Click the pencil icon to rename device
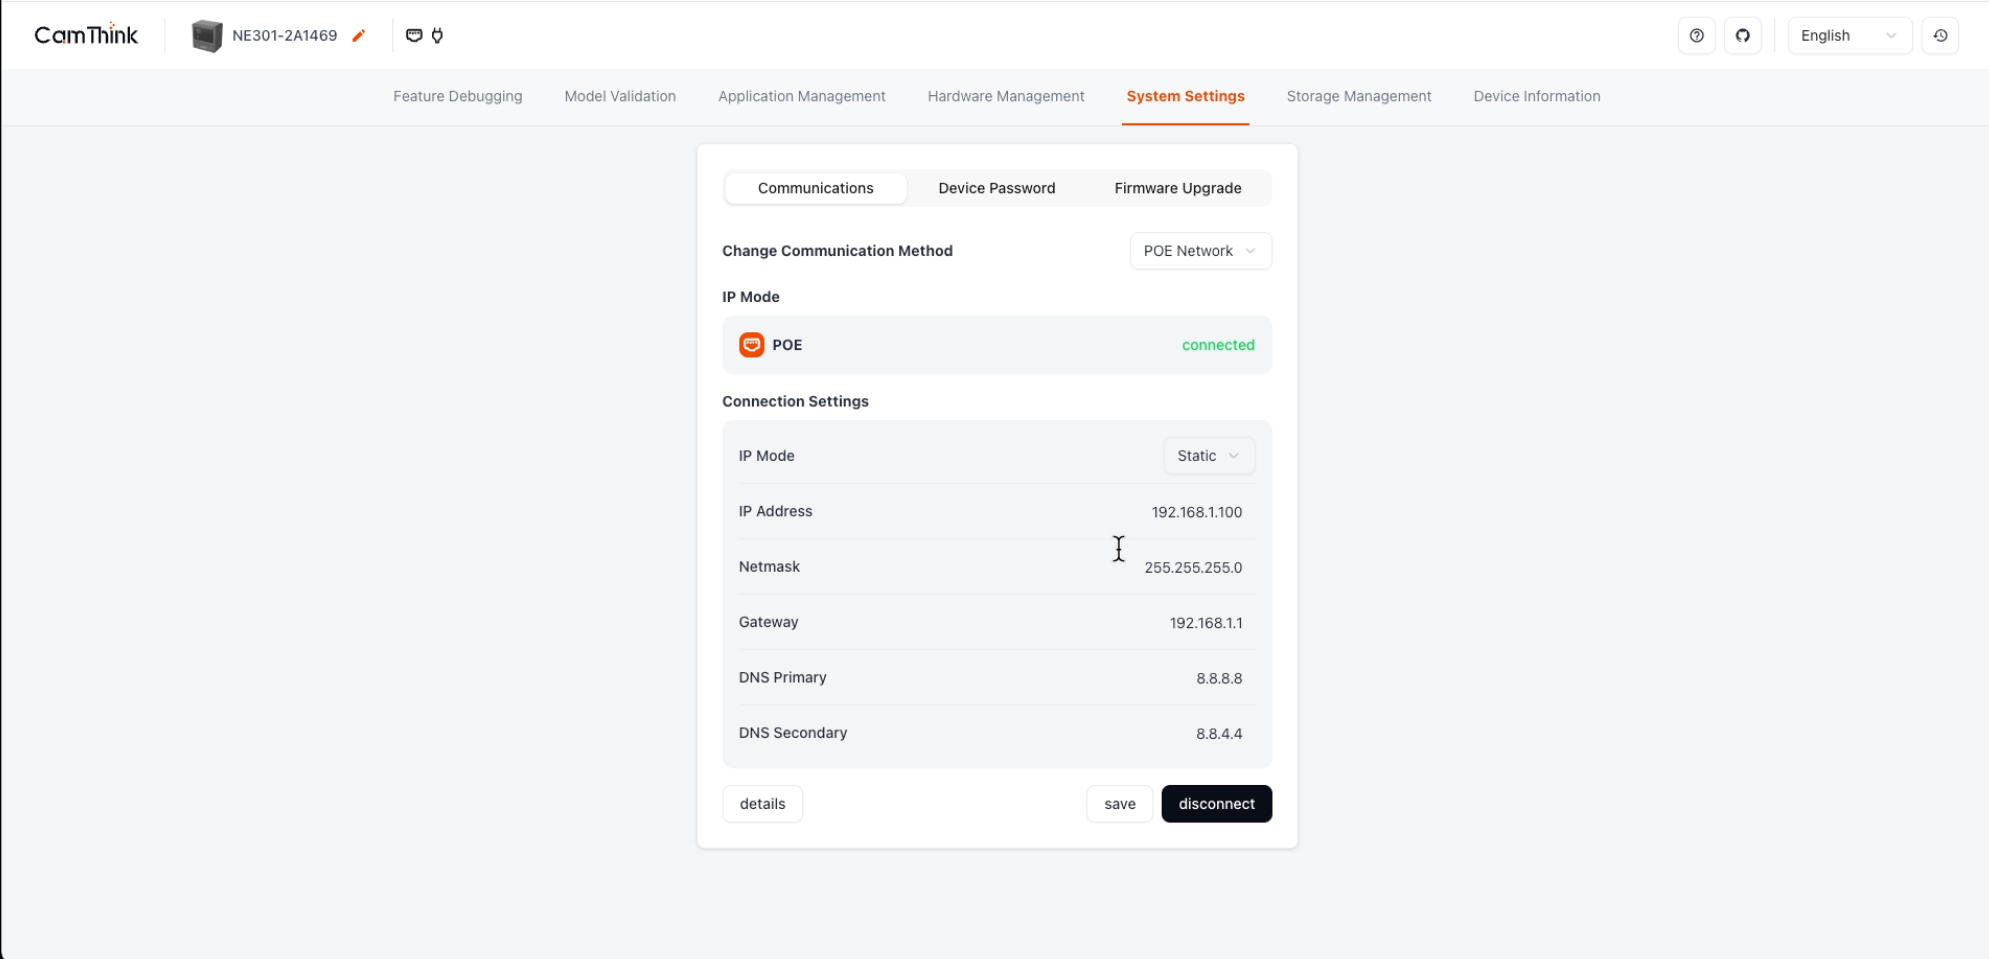This screenshot has width=1989, height=959. coord(359,36)
